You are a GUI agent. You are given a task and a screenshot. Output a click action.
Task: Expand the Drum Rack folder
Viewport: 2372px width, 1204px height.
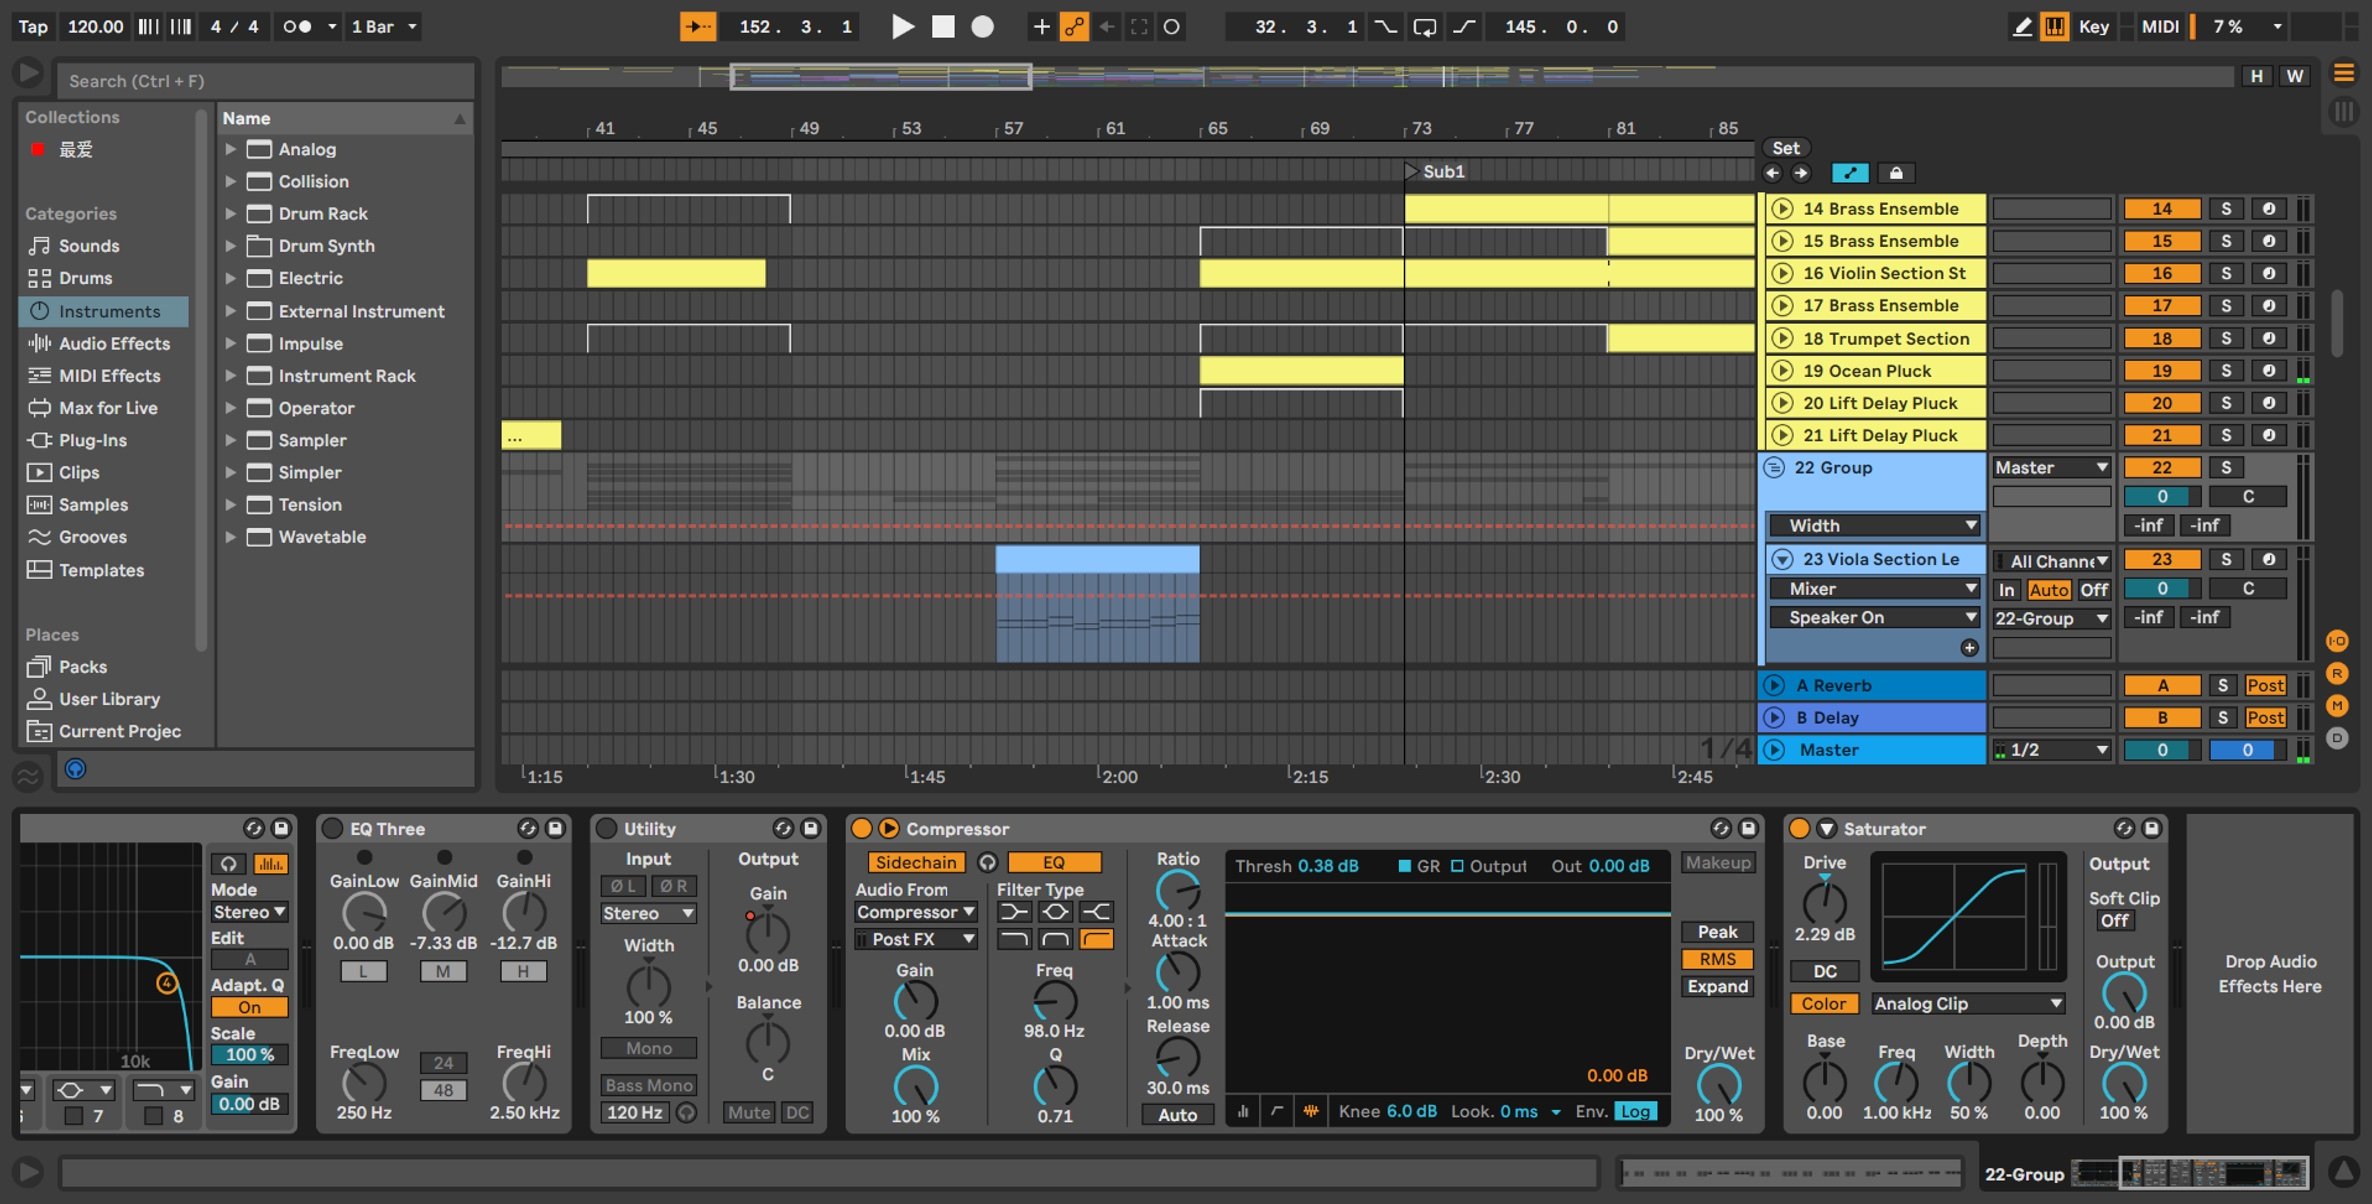pos(230,214)
